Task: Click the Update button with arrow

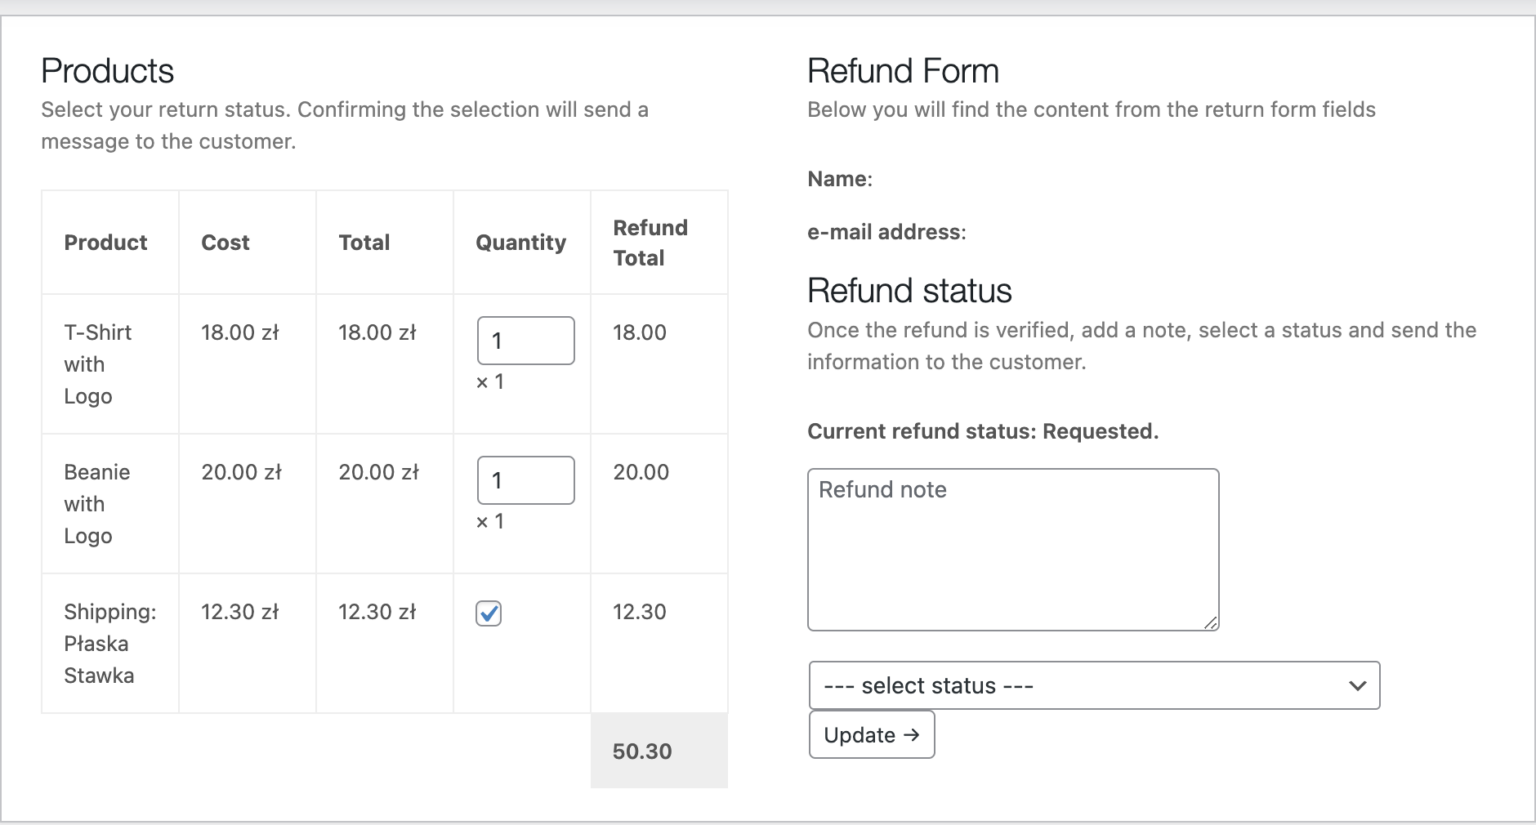Action: click(870, 734)
